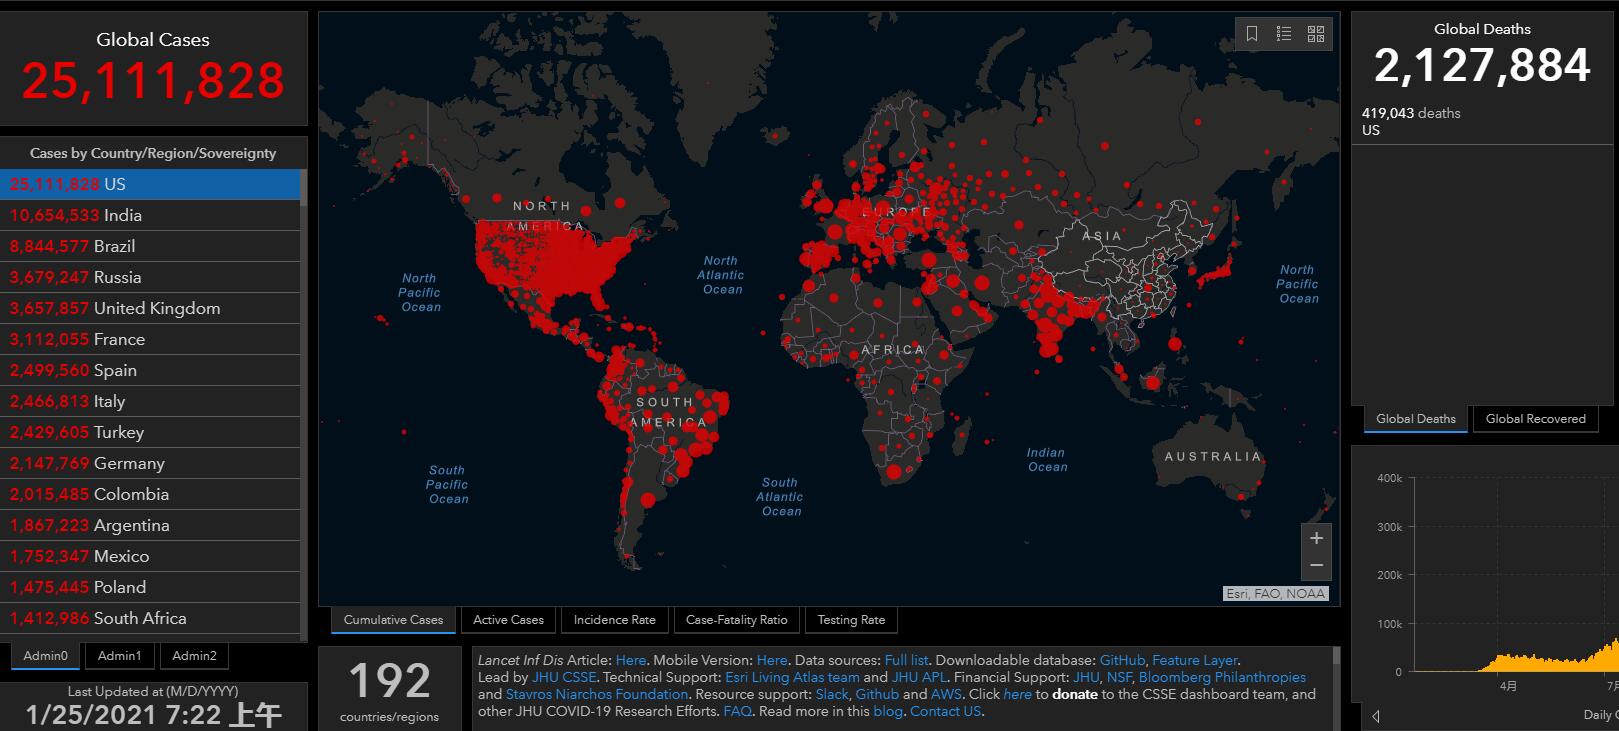The image size is (1619, 731).
Task: Open the GitHub downloadable database link
Action: tap(1122, 660)
